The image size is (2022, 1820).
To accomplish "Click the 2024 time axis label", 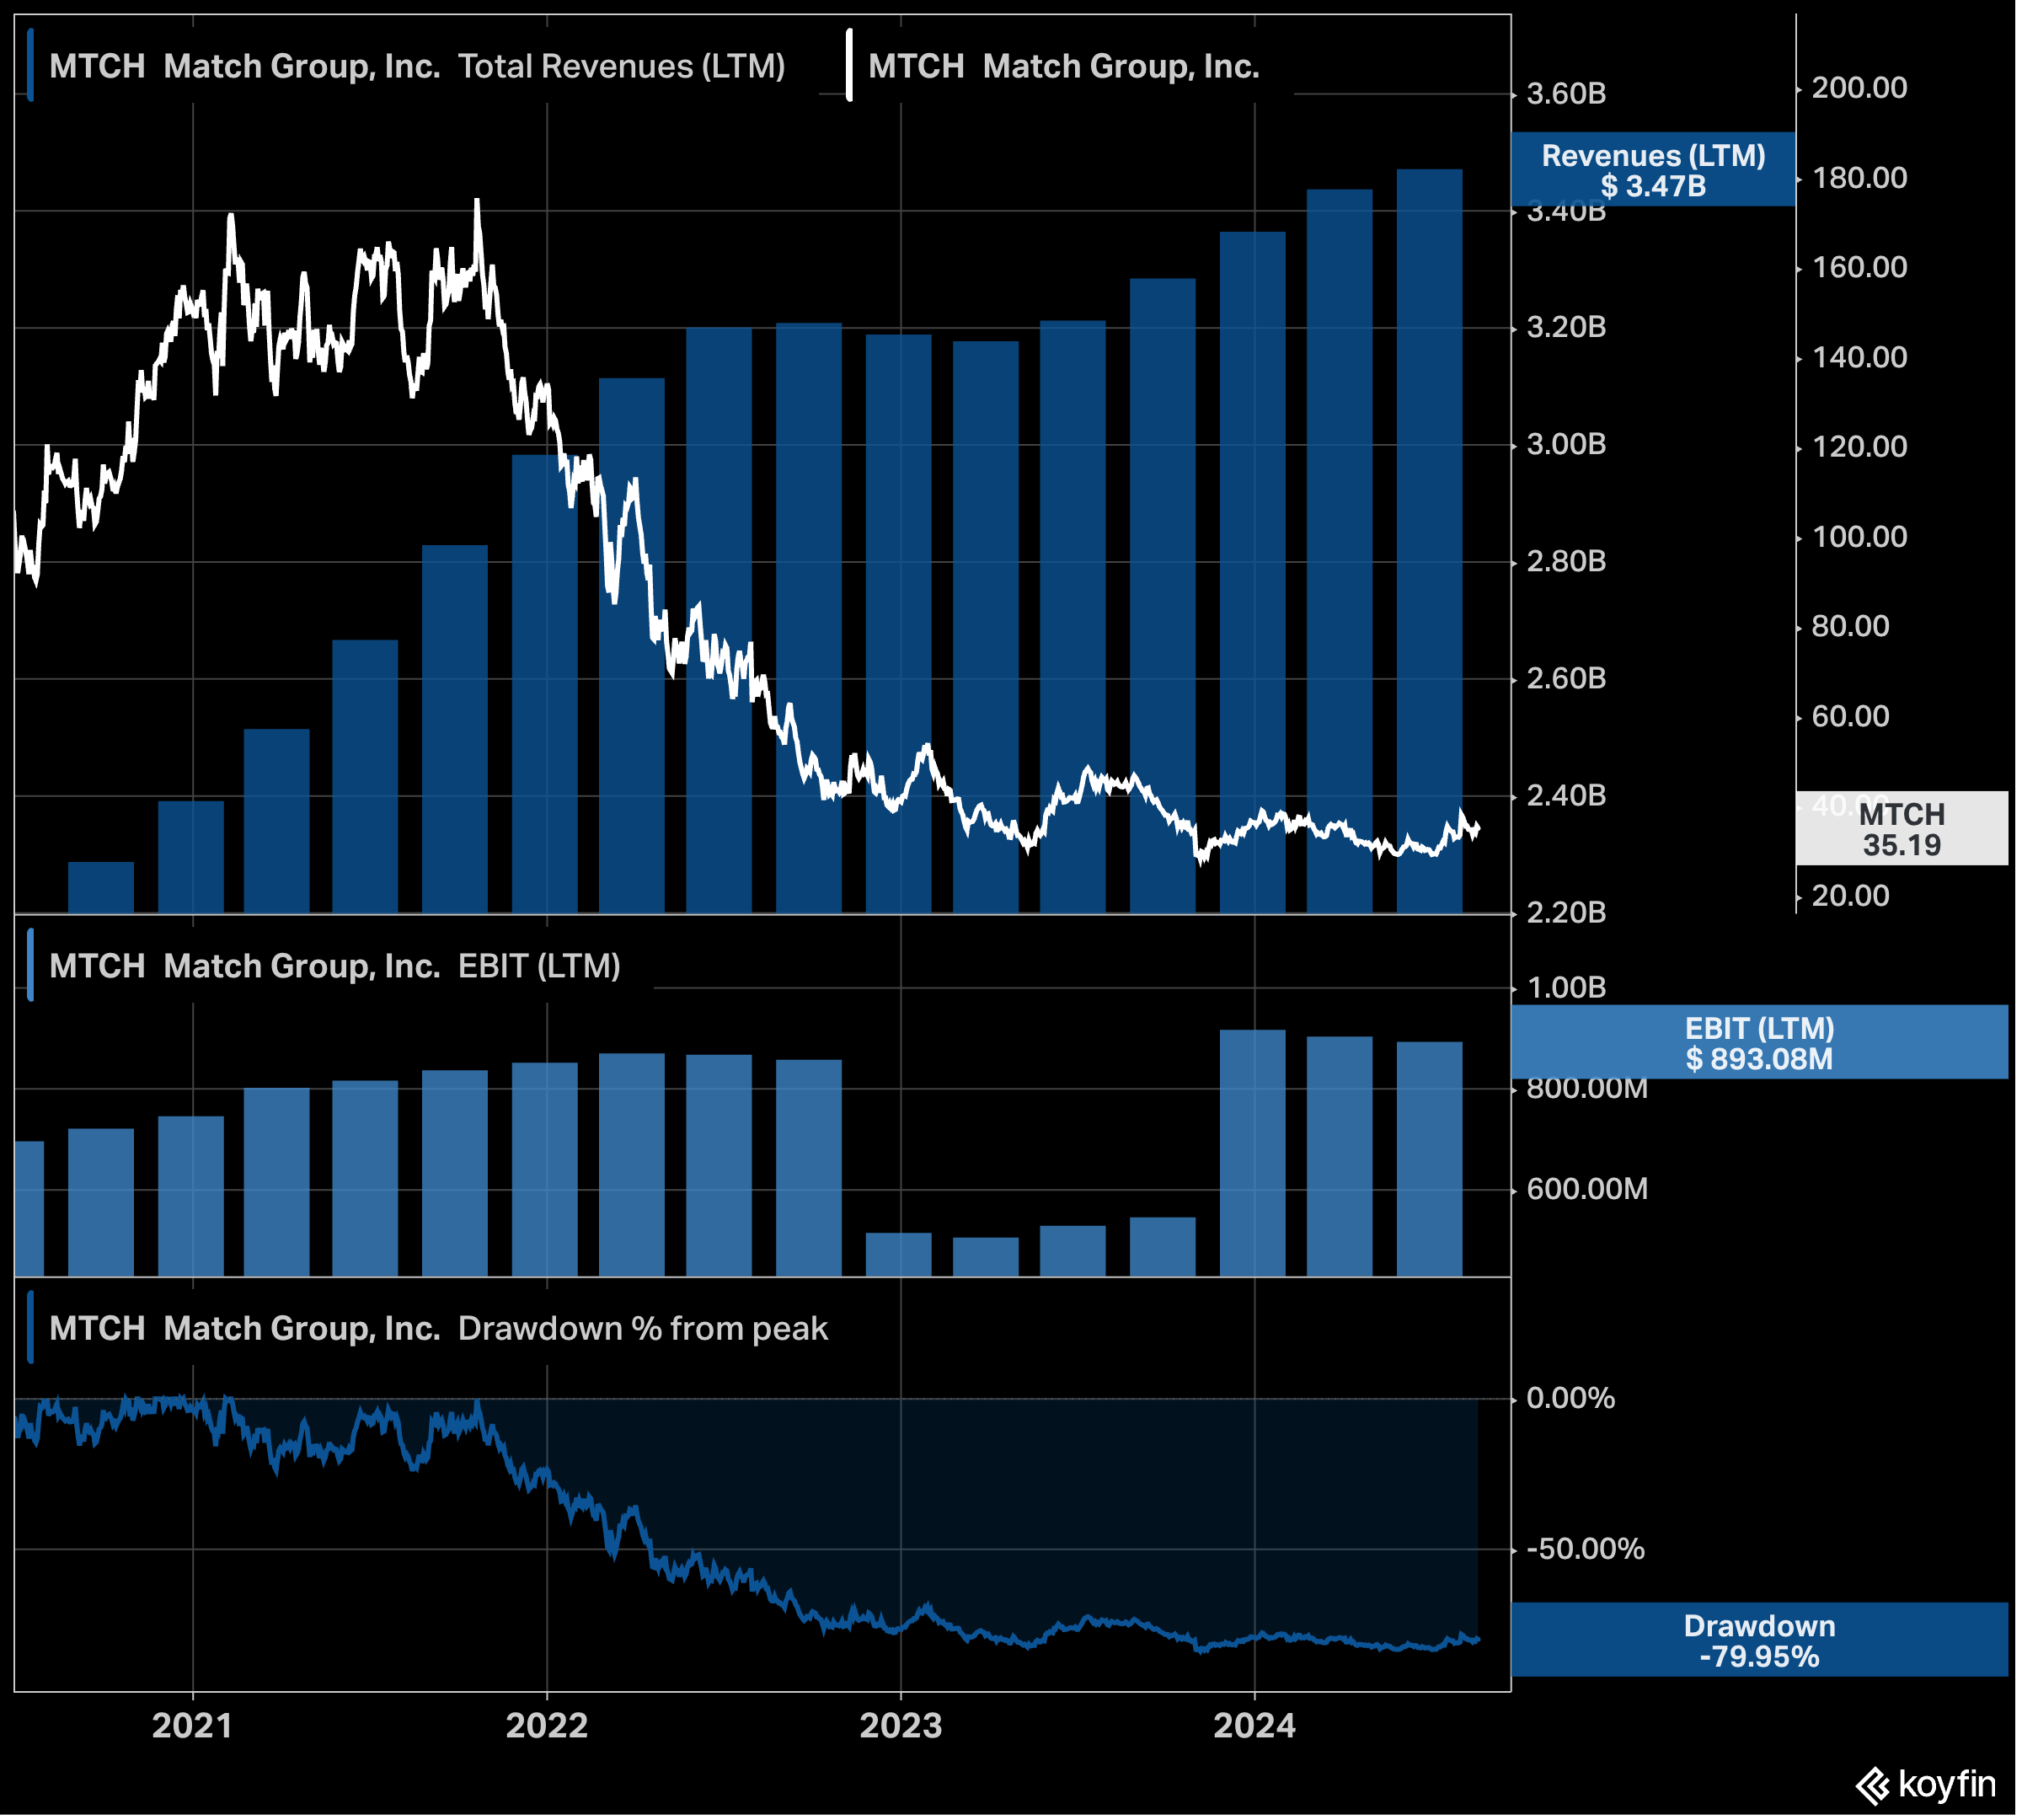I will click(x=1254, y=1726).
